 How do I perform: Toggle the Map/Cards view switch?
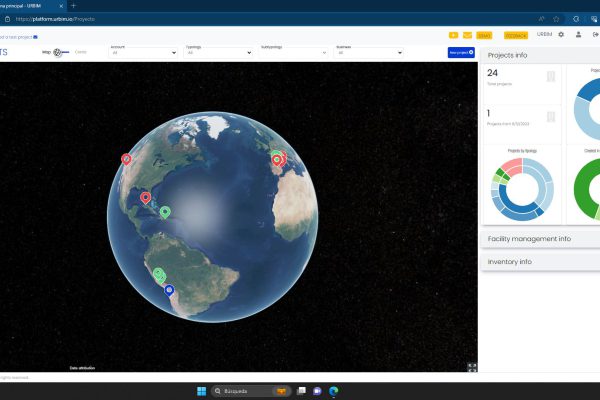pyautogui.click(x=61, y=52)
